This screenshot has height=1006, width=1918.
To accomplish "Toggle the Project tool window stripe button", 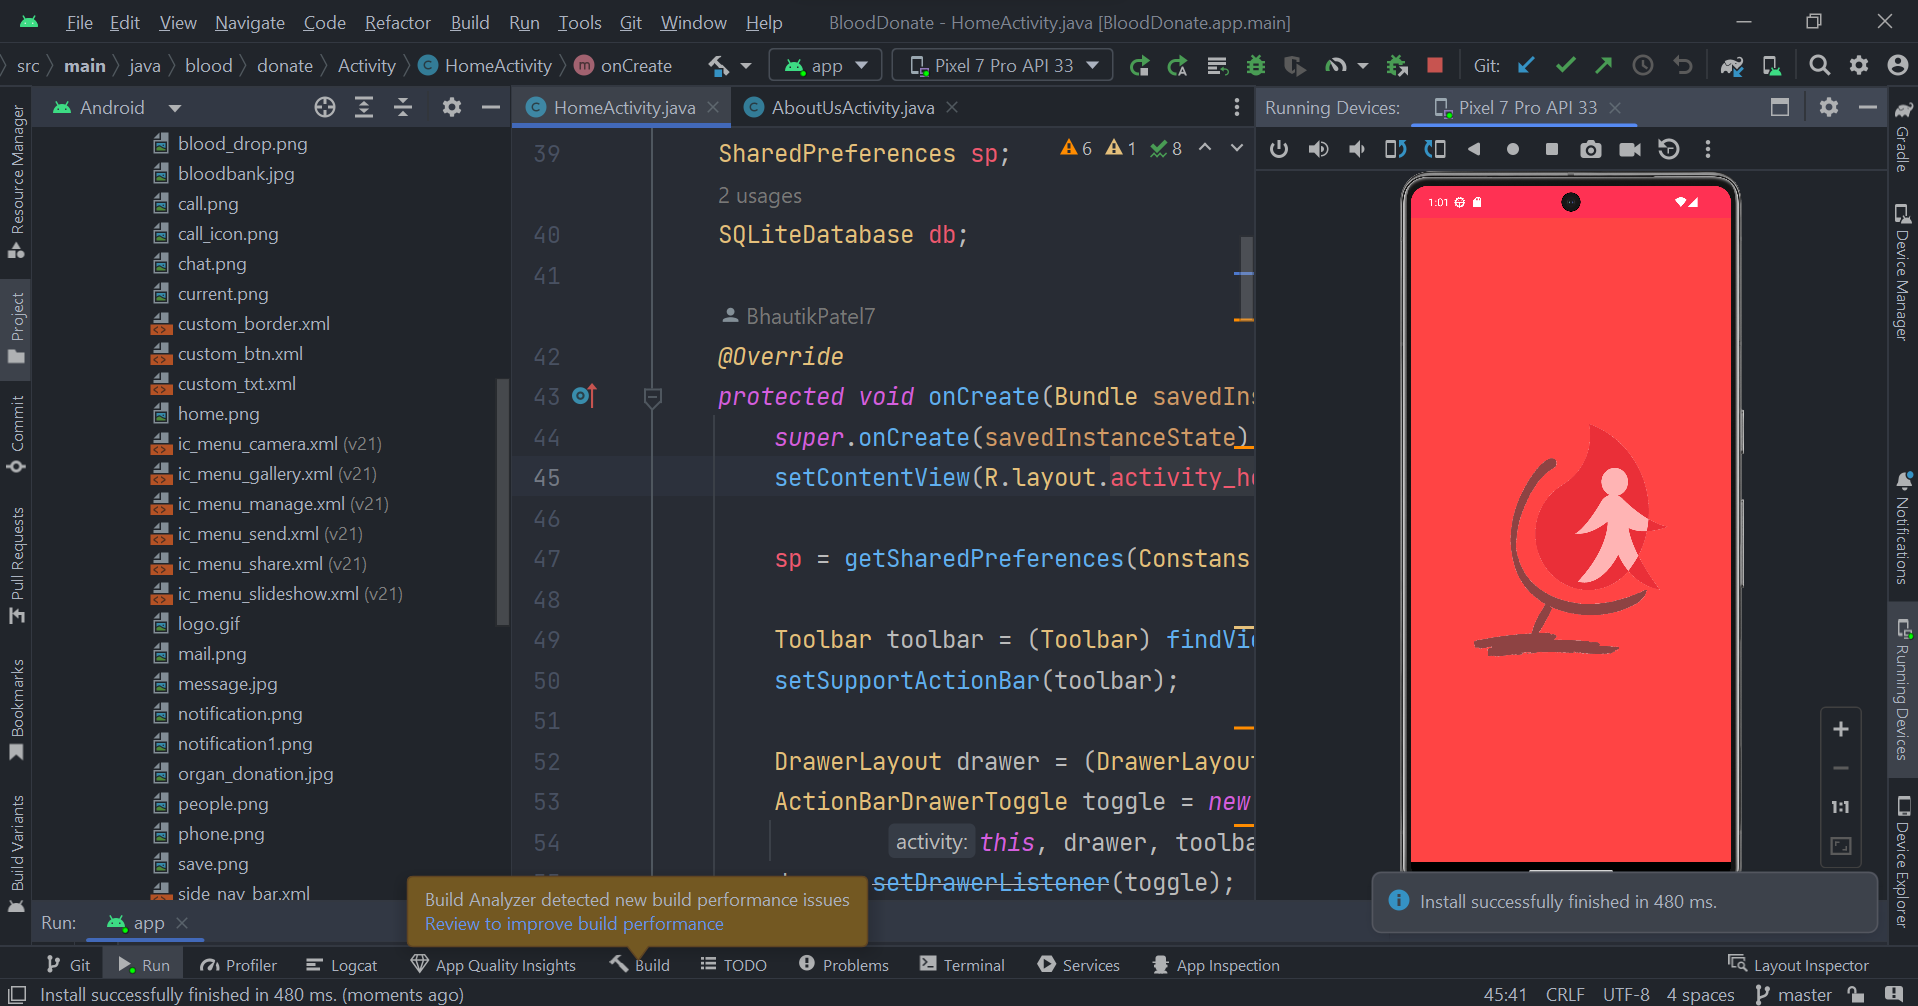I will [x=17, y=329].
